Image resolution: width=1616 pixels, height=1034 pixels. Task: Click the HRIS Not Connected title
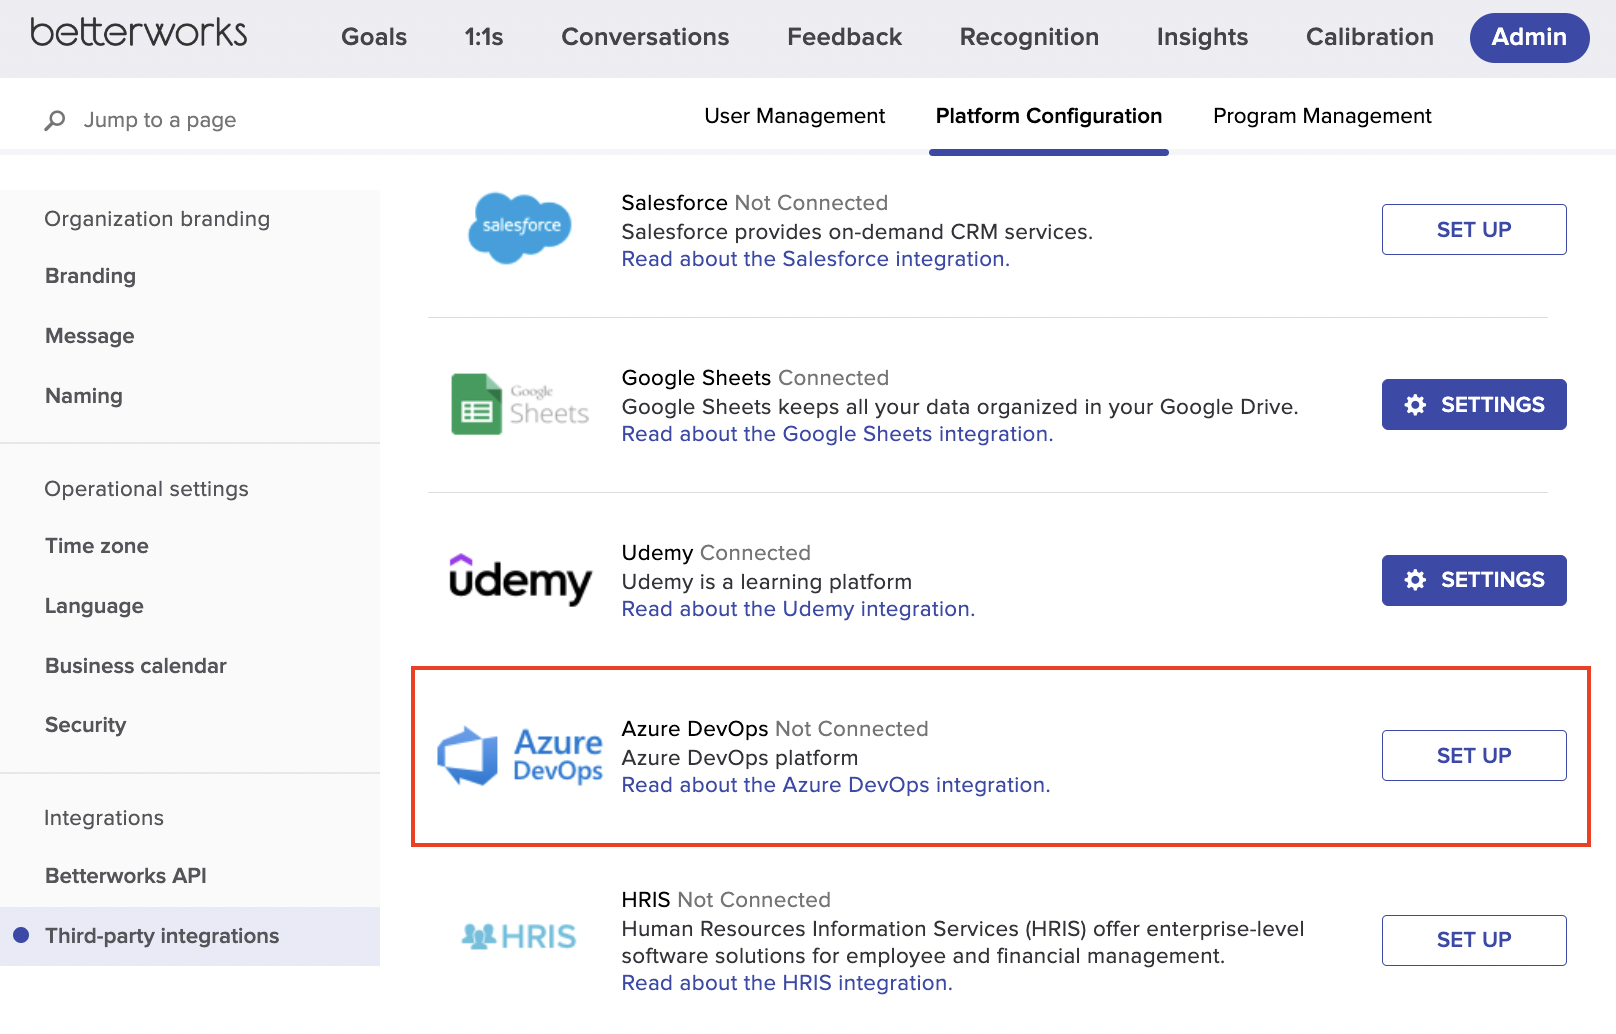(x=726, y=900)
